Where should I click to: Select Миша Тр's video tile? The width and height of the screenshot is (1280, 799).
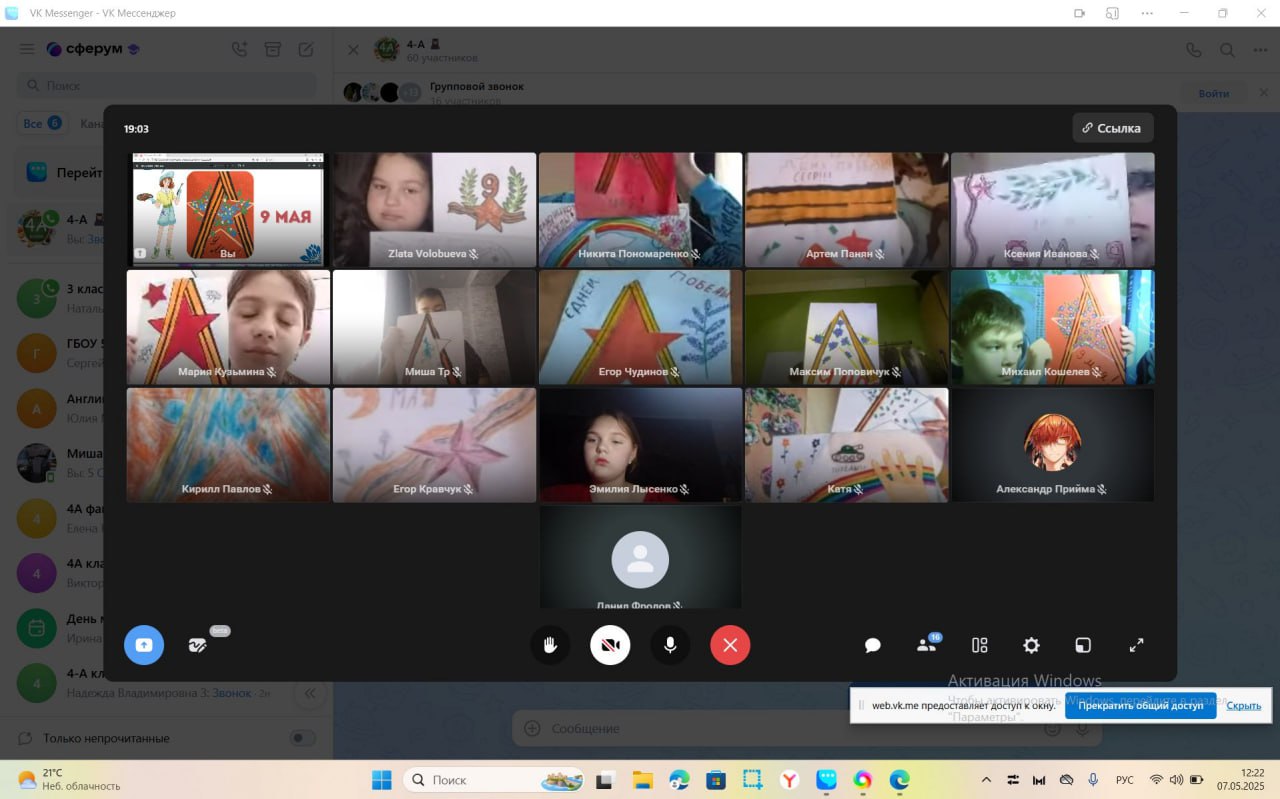coord(434,327)
